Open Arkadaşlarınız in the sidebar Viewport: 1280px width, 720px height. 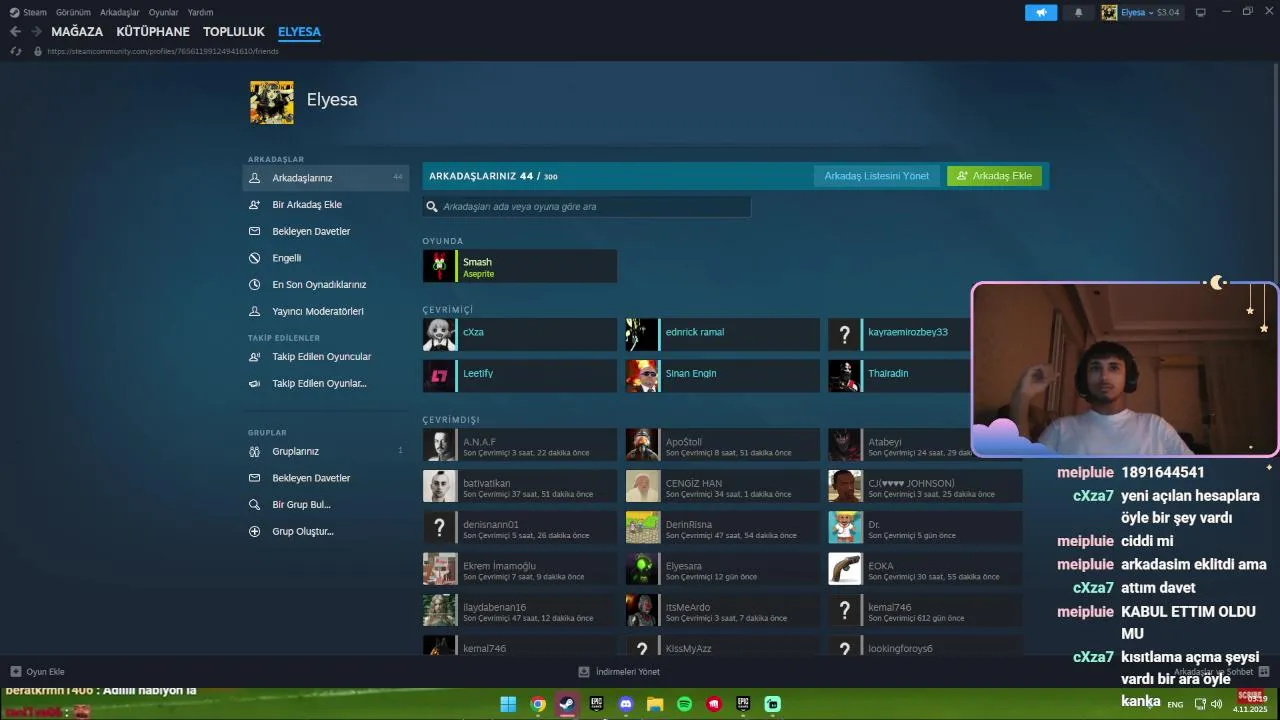pyautogui.click(x=325, y=178)
